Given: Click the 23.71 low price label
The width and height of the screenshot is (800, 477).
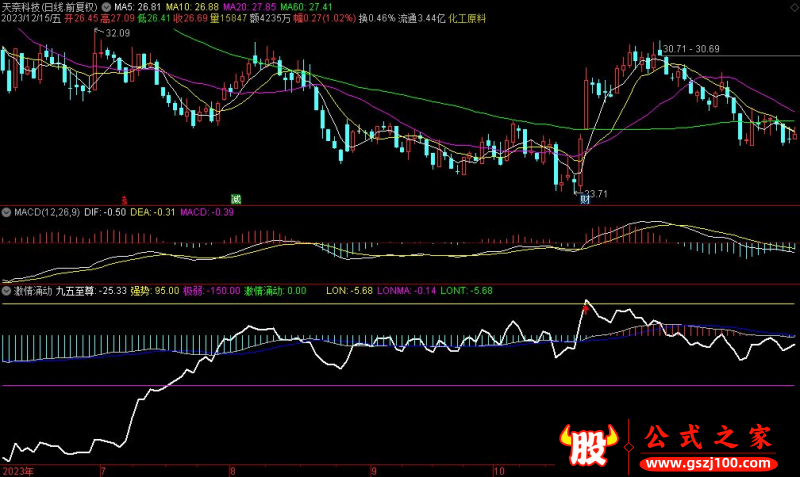Looking at the screenshot, I should point(596,193).
